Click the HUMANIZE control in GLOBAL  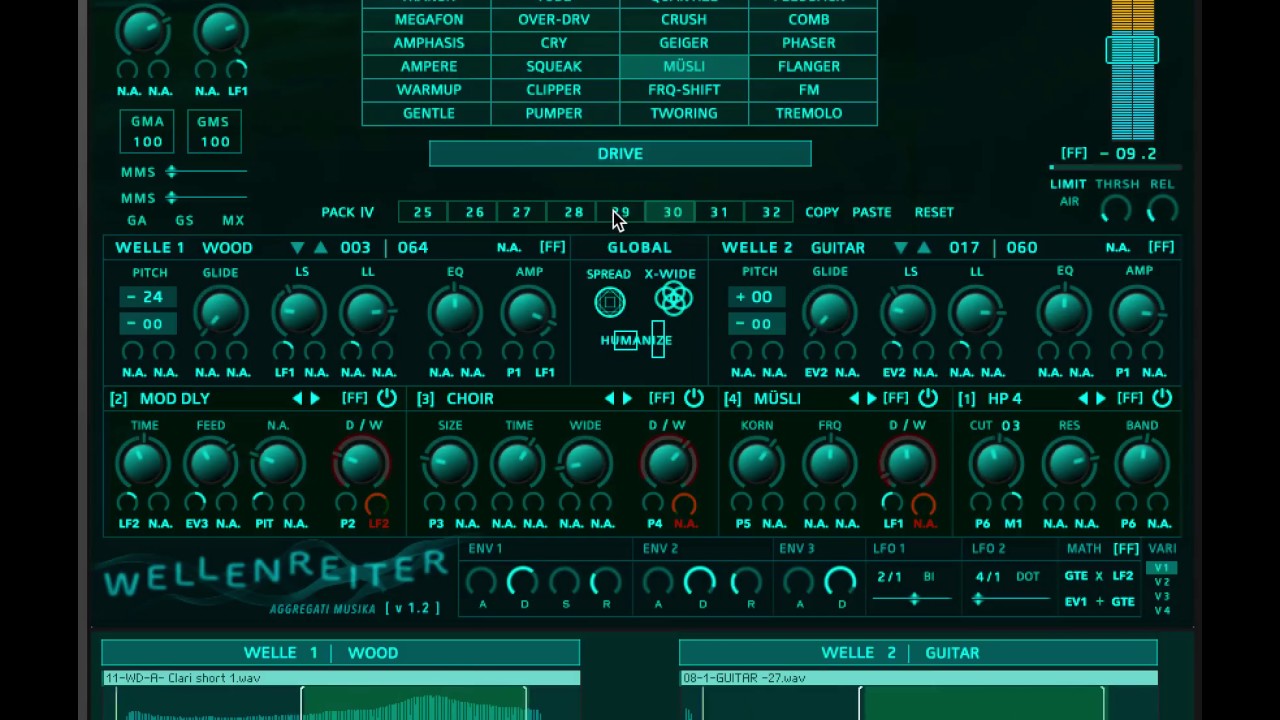[x=636, y=340]
